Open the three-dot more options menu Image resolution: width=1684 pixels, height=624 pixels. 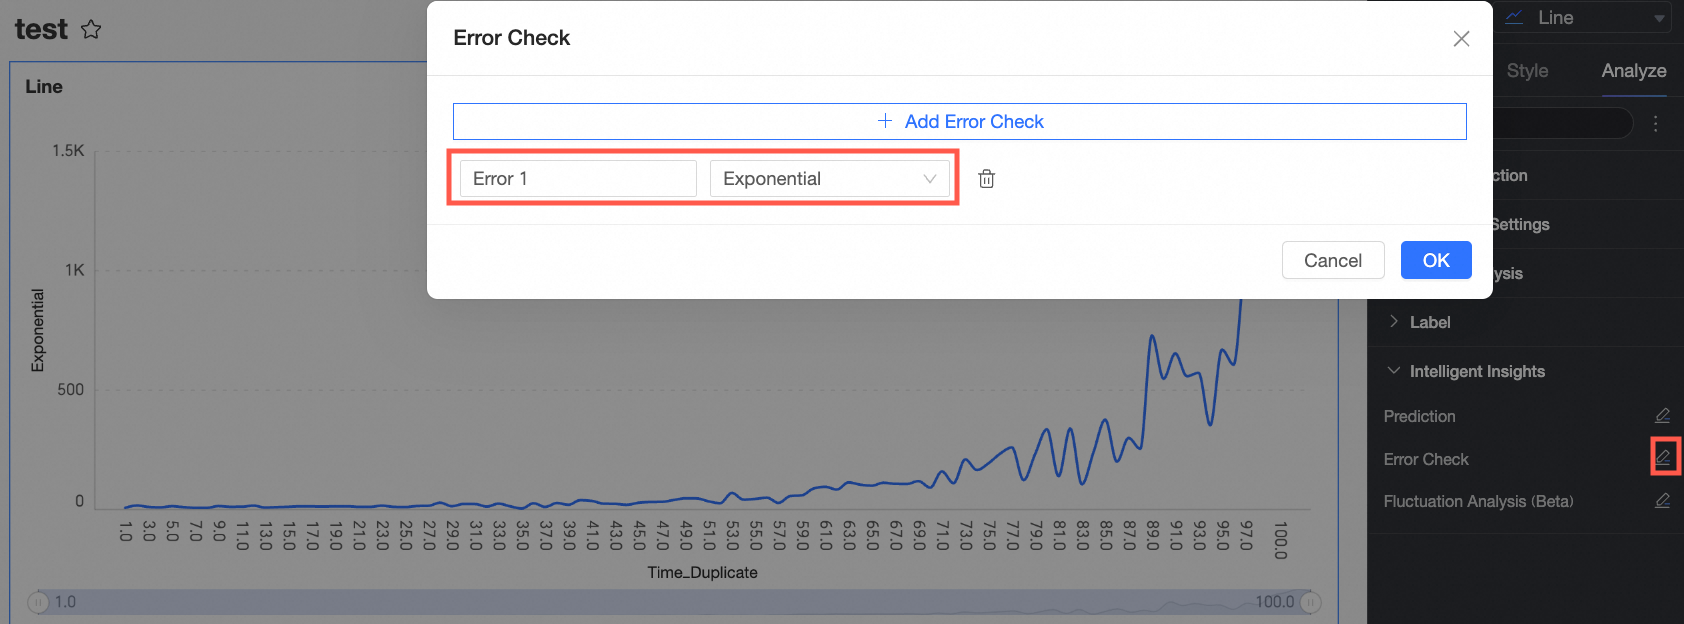(1656, 123)
